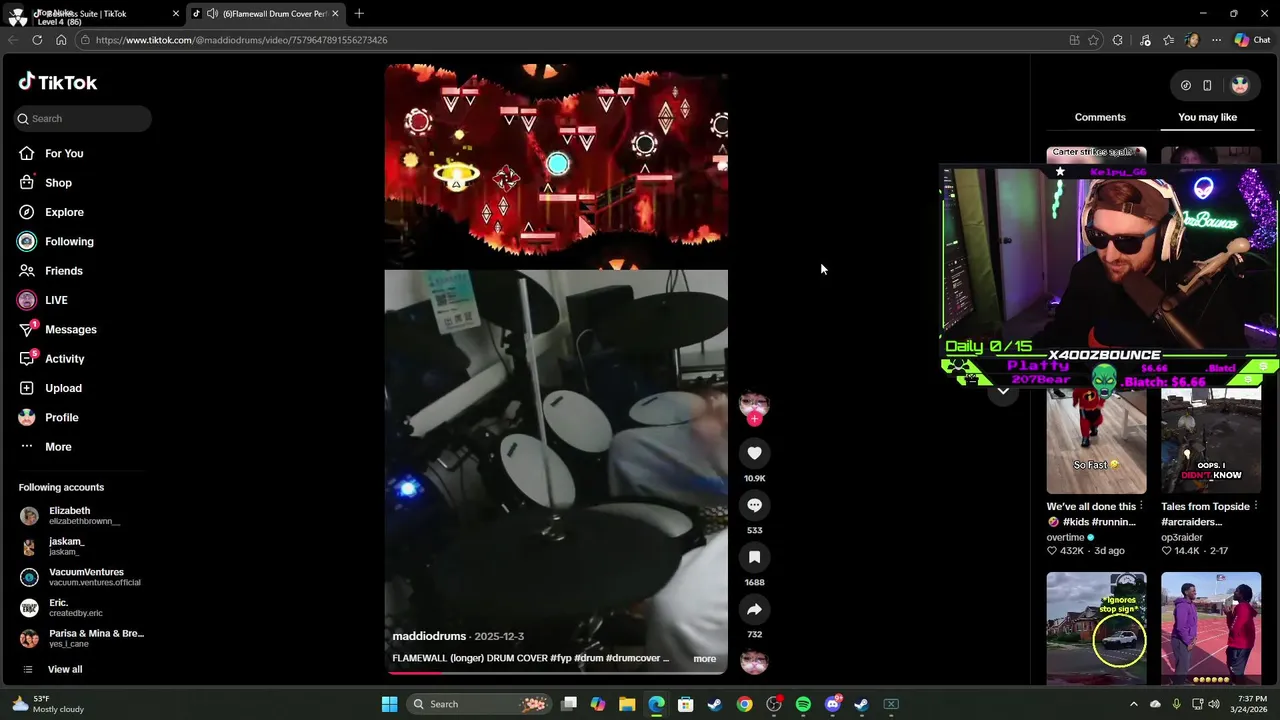1280x720 pixels.
Task: Open the 'So Fast' kids running thumbnail
Action: point(1096,440)
